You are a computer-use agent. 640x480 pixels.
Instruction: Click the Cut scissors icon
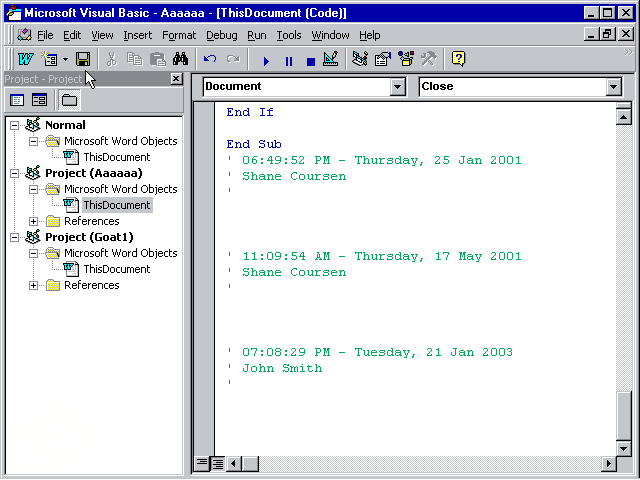111,59
